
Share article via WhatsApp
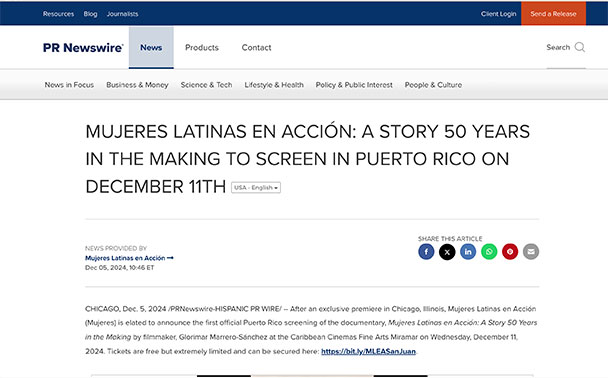[489, 252]
